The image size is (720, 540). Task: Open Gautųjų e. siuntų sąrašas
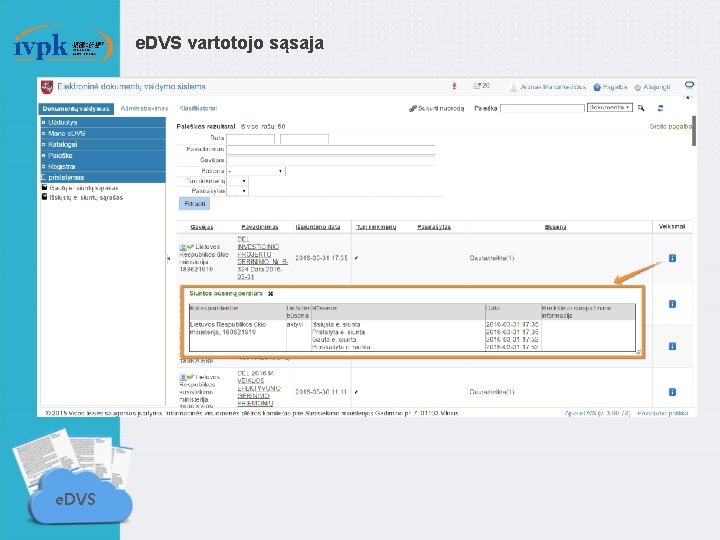pyautogui.click(x=84, y=188)
